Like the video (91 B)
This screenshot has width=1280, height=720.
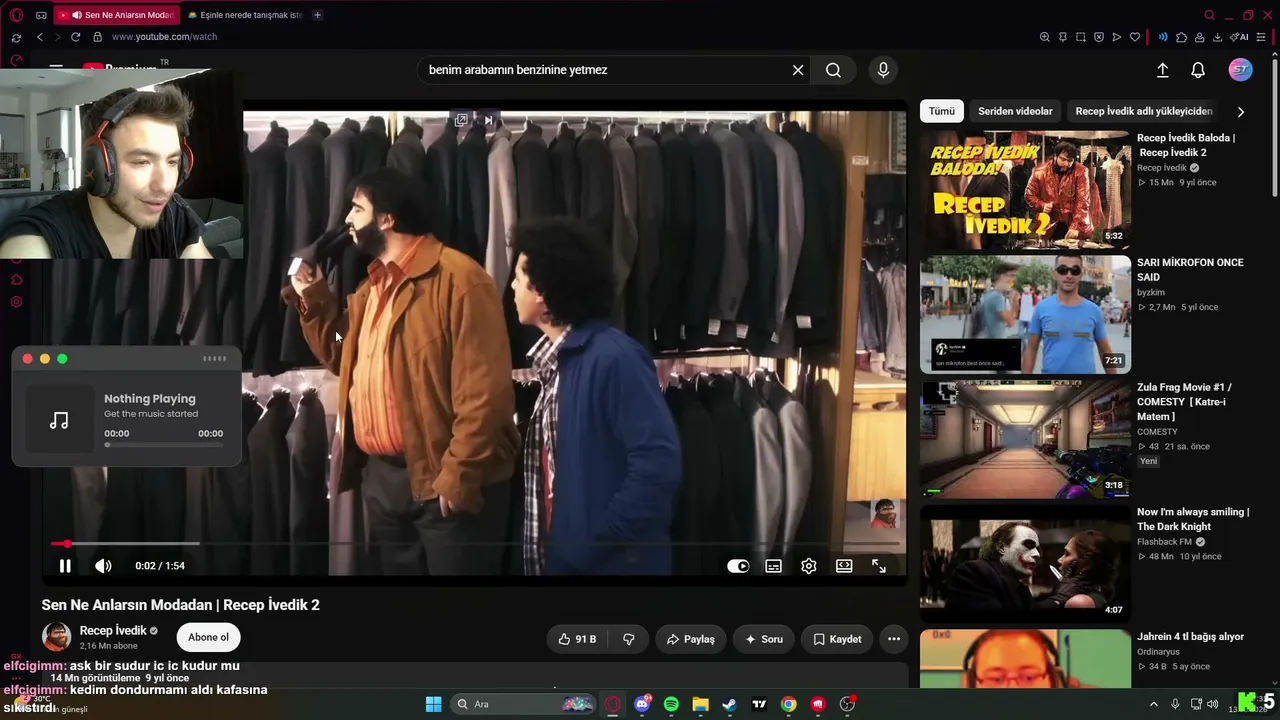(577, 639)
